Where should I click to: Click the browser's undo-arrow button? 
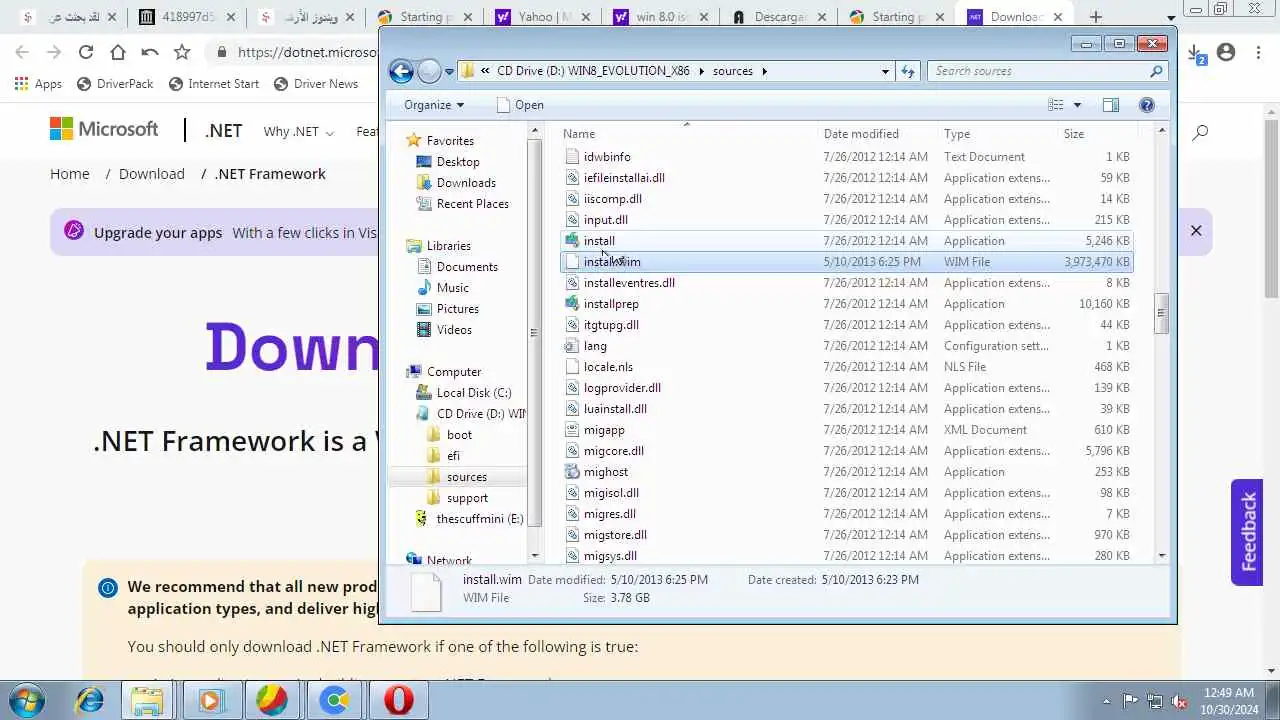tap(150, 52)
